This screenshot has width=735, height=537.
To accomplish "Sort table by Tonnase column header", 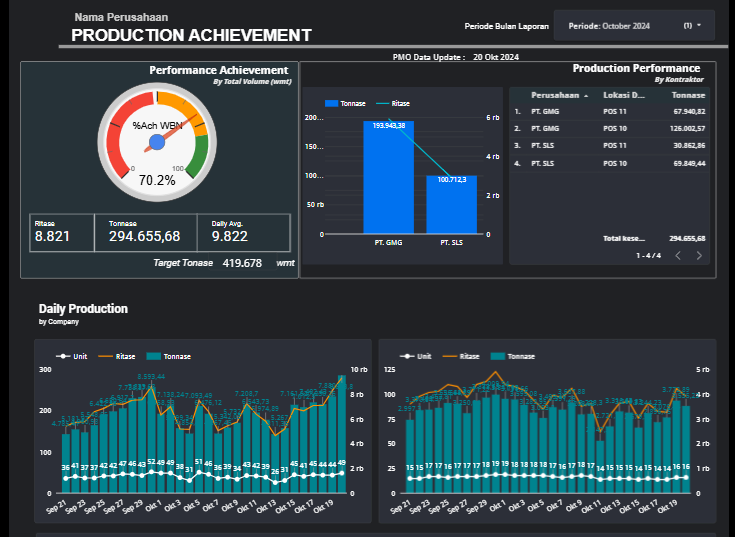I will click(688, 95).
